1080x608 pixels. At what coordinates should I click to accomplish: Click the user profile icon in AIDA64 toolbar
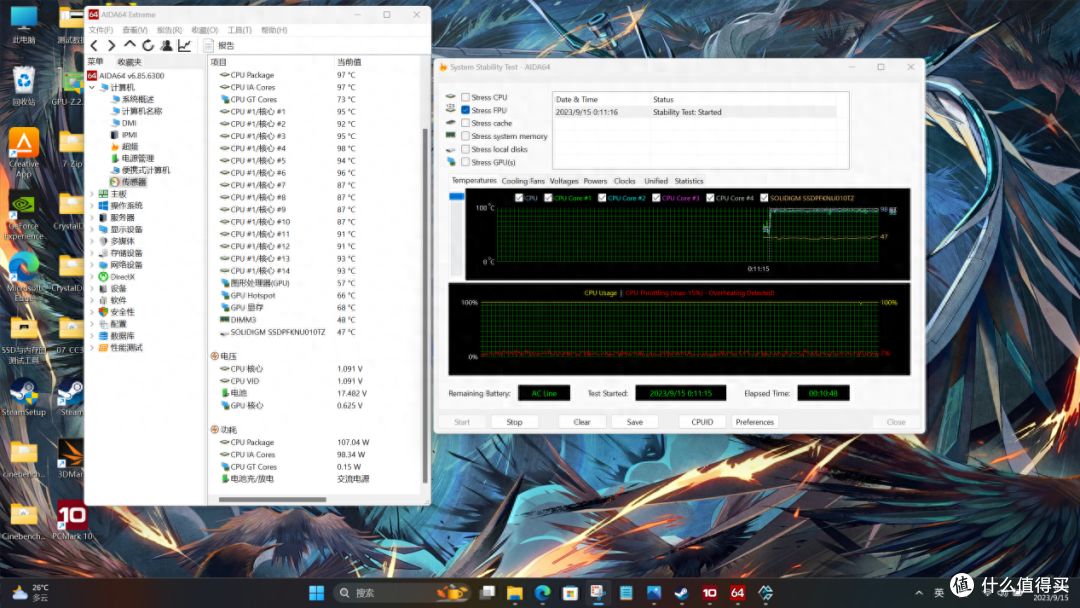click(x=166, y=45)
